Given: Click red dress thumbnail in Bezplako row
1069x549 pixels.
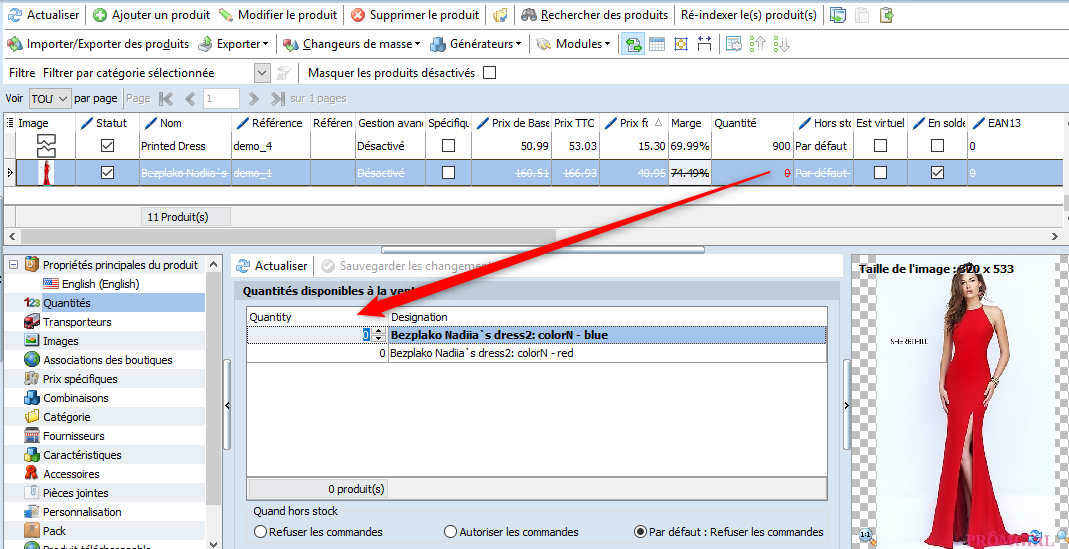Looking at the screenshot, I should tap(45, 173).
